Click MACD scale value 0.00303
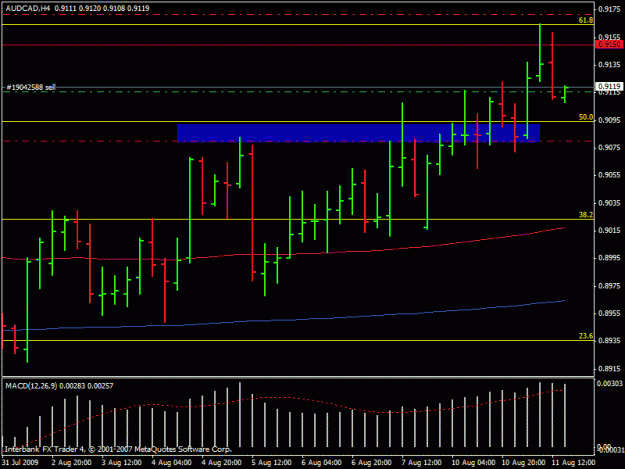The height and width of the screenshot is (469, 625). 609,383
